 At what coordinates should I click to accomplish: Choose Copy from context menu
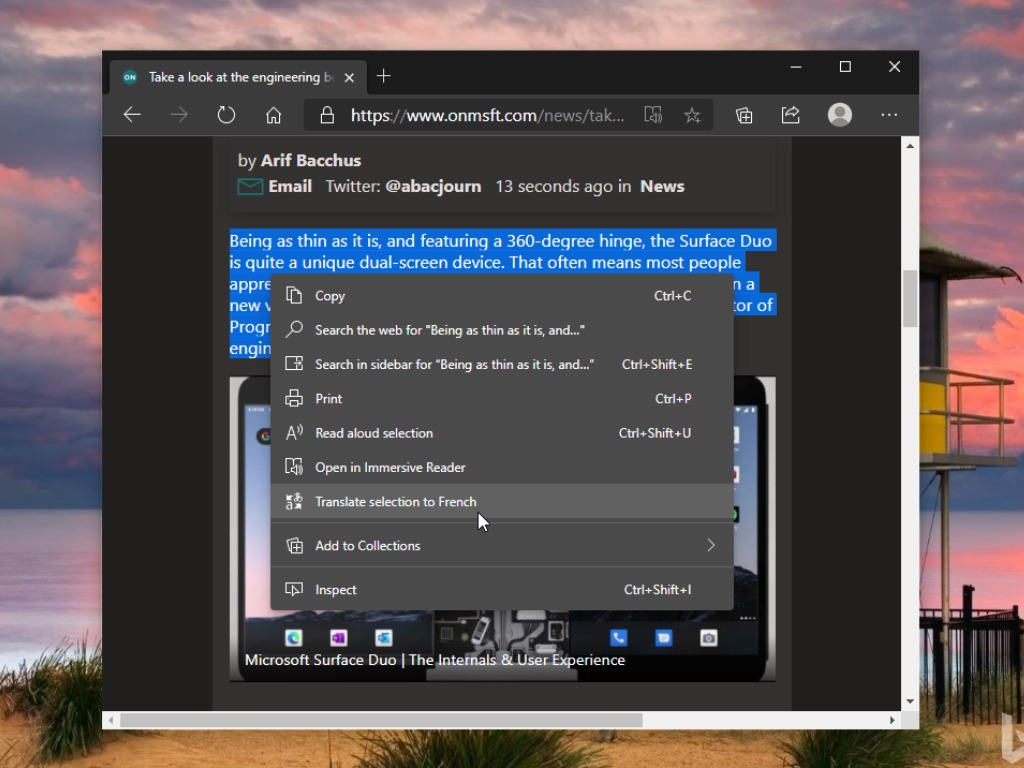pos(502,296)
